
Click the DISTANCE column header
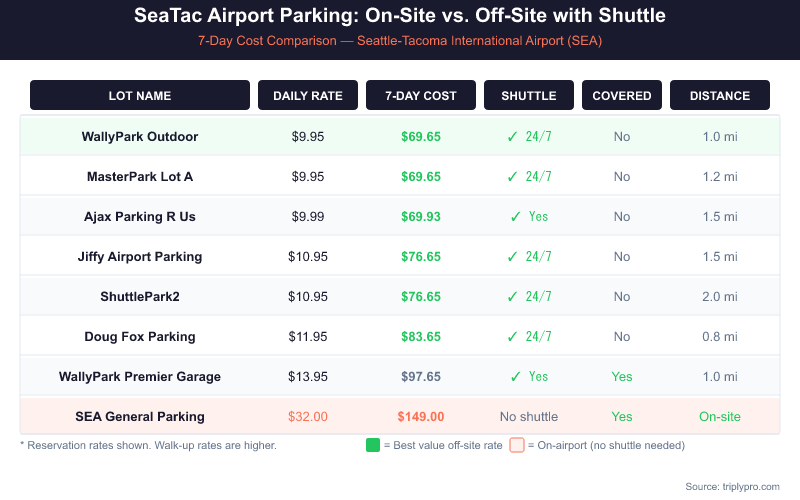pos(719,96)
